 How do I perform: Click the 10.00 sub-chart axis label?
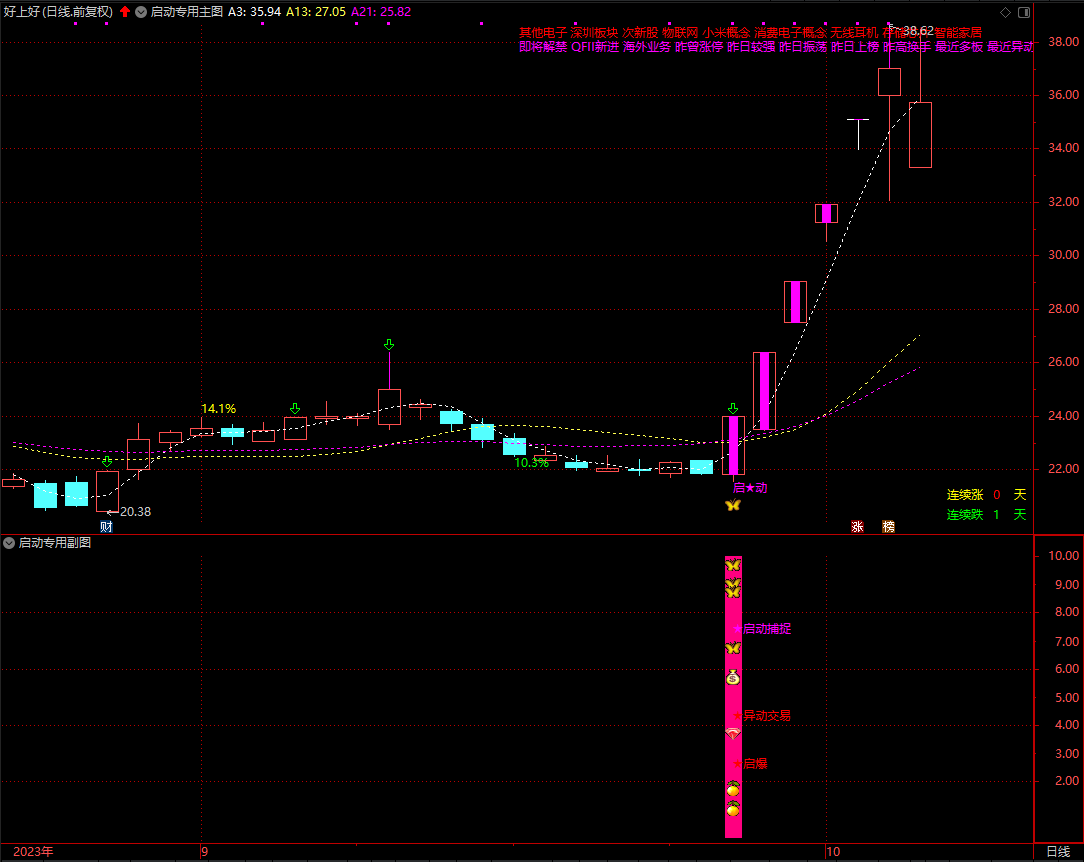point(1063,556)
